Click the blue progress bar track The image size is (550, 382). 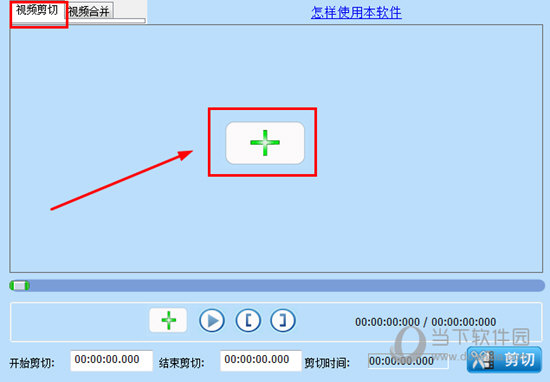tap(277, 286)
